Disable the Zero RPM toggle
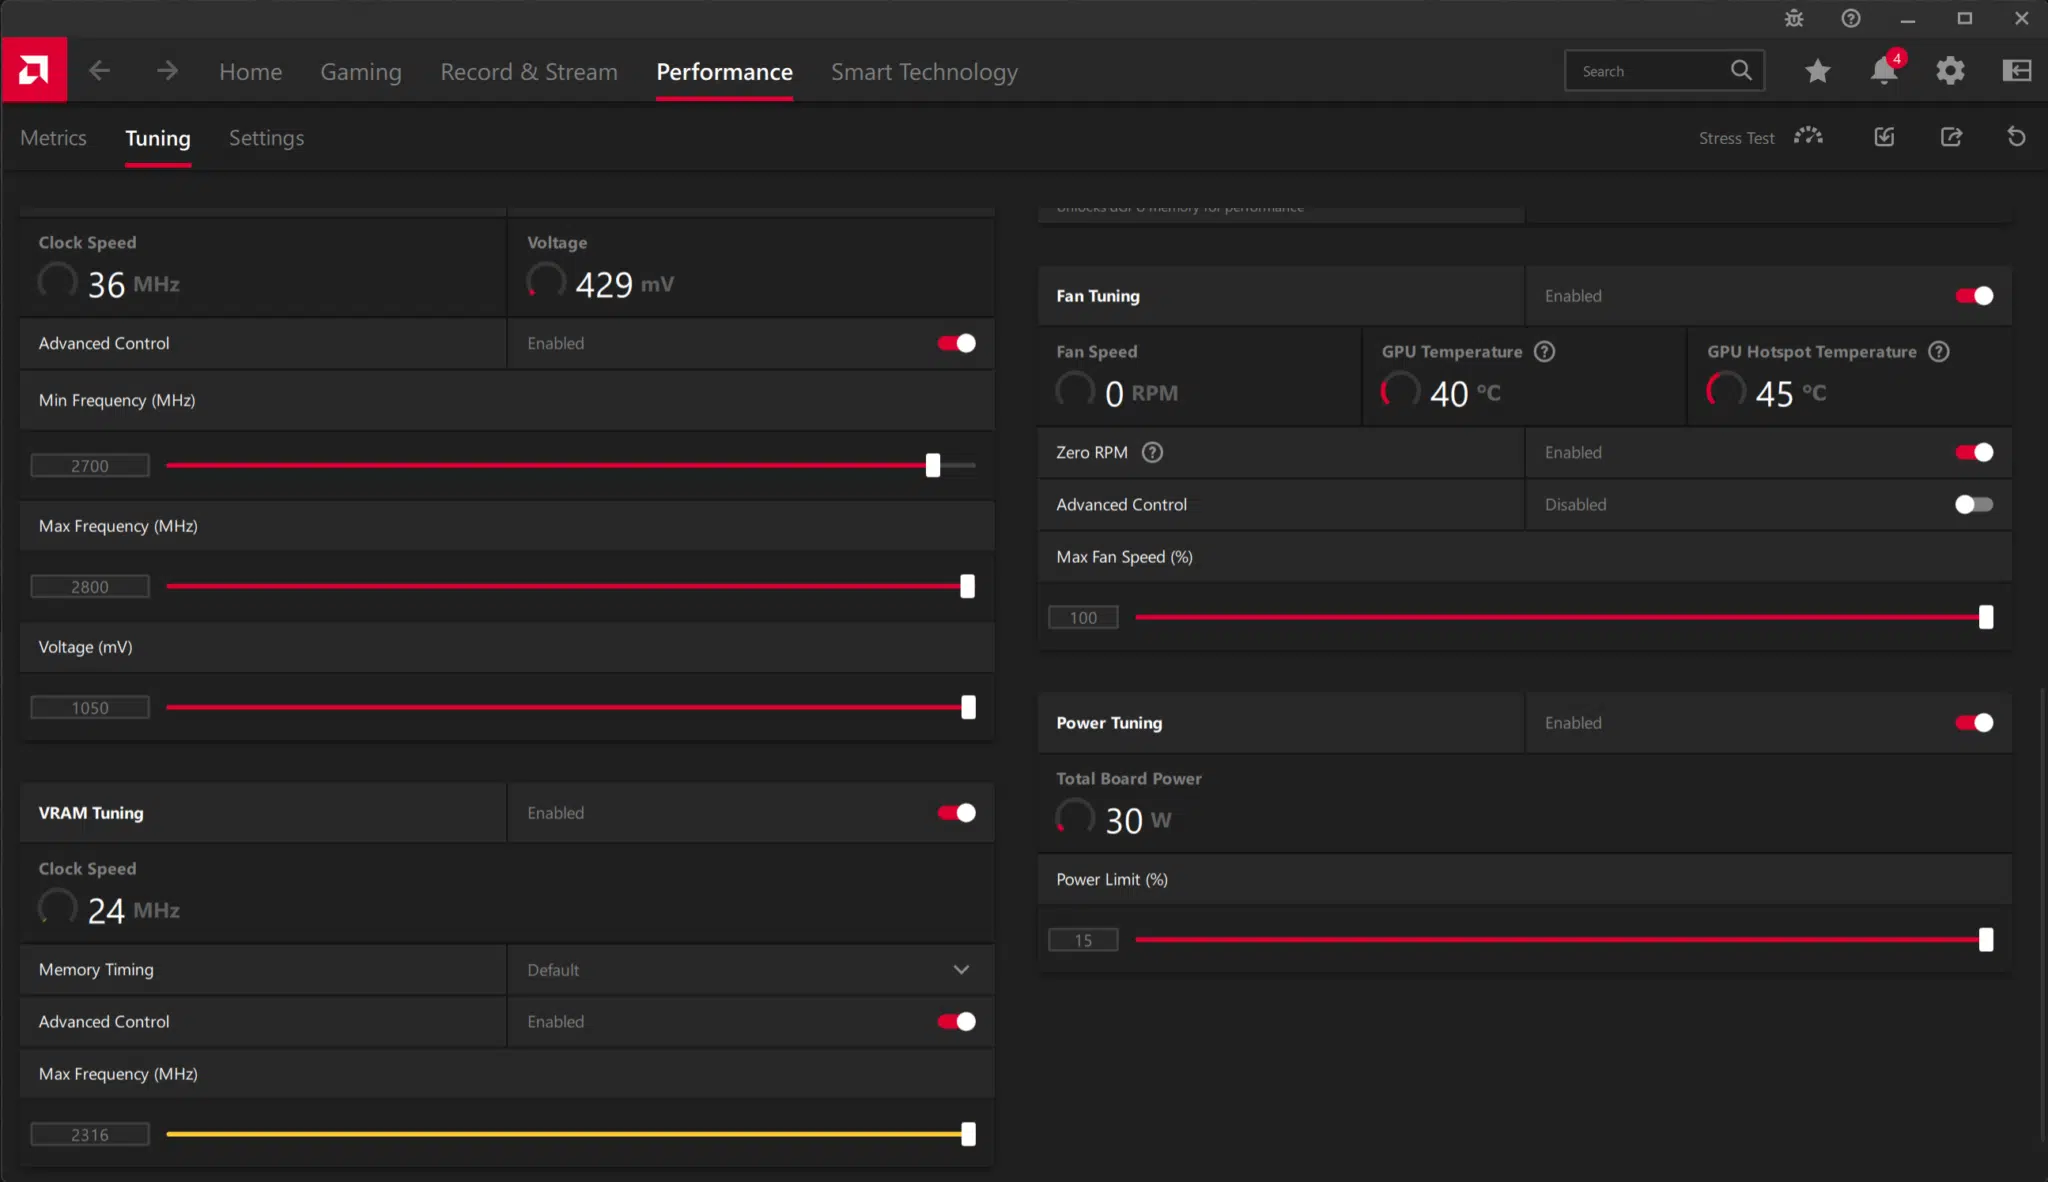 [1974, 453]
